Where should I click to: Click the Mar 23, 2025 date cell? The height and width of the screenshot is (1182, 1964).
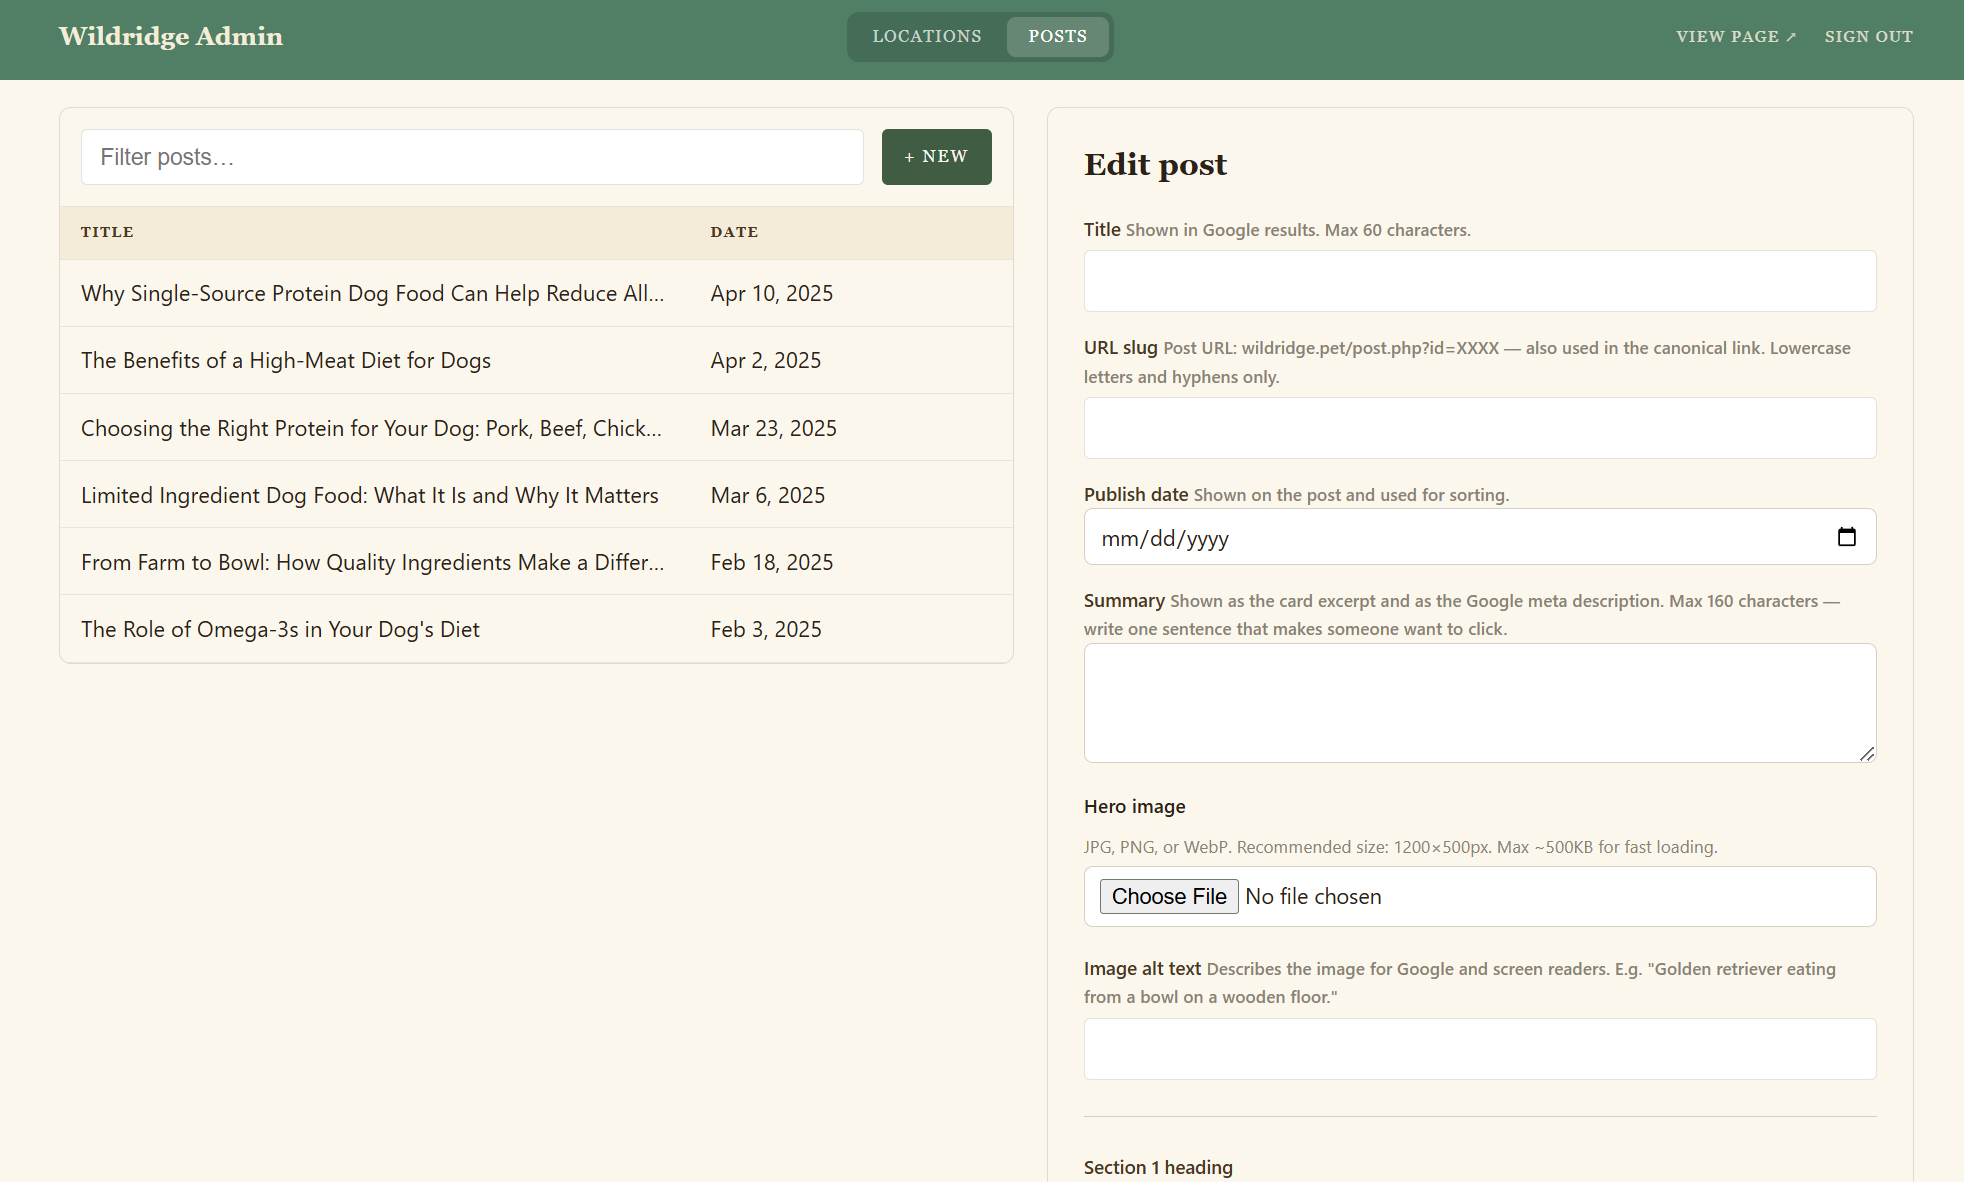[774, 428]
